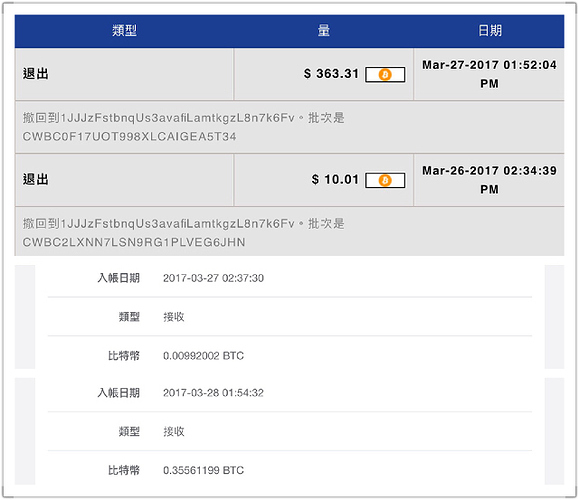The image size is (578, 500).
Task: Click the 0.00992002 BTC amount
Action: point(203,356)
